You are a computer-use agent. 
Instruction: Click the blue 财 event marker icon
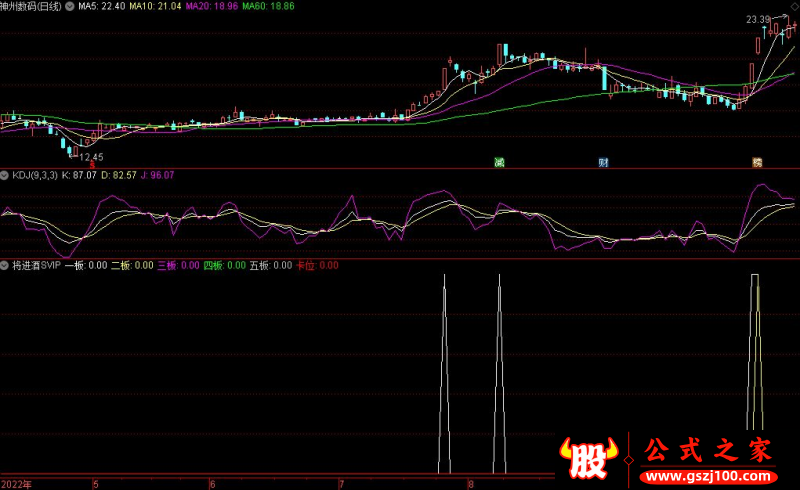click(604, 162)
